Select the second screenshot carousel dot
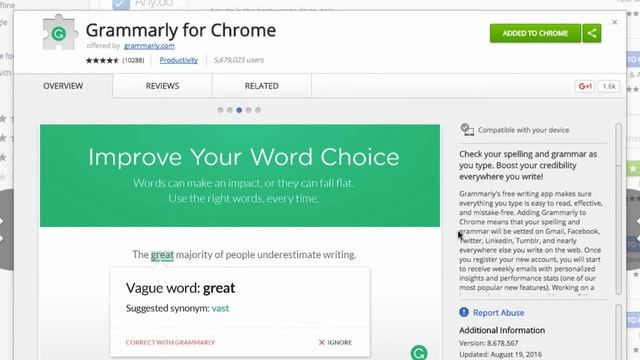 [230, 110]
